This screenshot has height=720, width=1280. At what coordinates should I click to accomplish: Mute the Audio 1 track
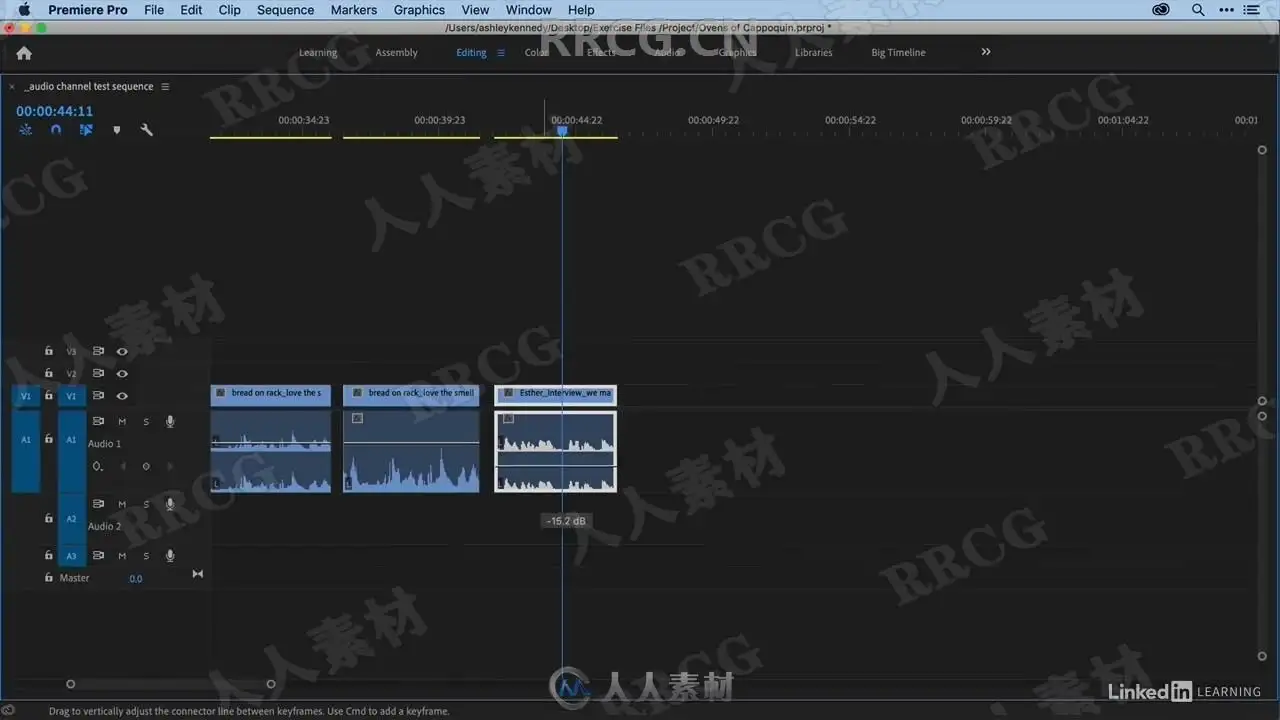click(x=122, y=422)
